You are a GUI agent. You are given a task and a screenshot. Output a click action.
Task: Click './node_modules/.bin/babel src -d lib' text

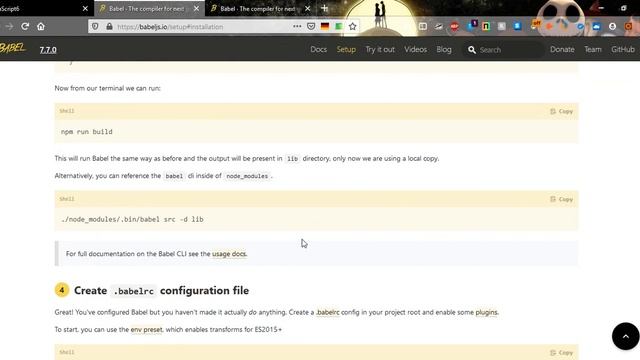pyautogui.click(x=132, y=219)
